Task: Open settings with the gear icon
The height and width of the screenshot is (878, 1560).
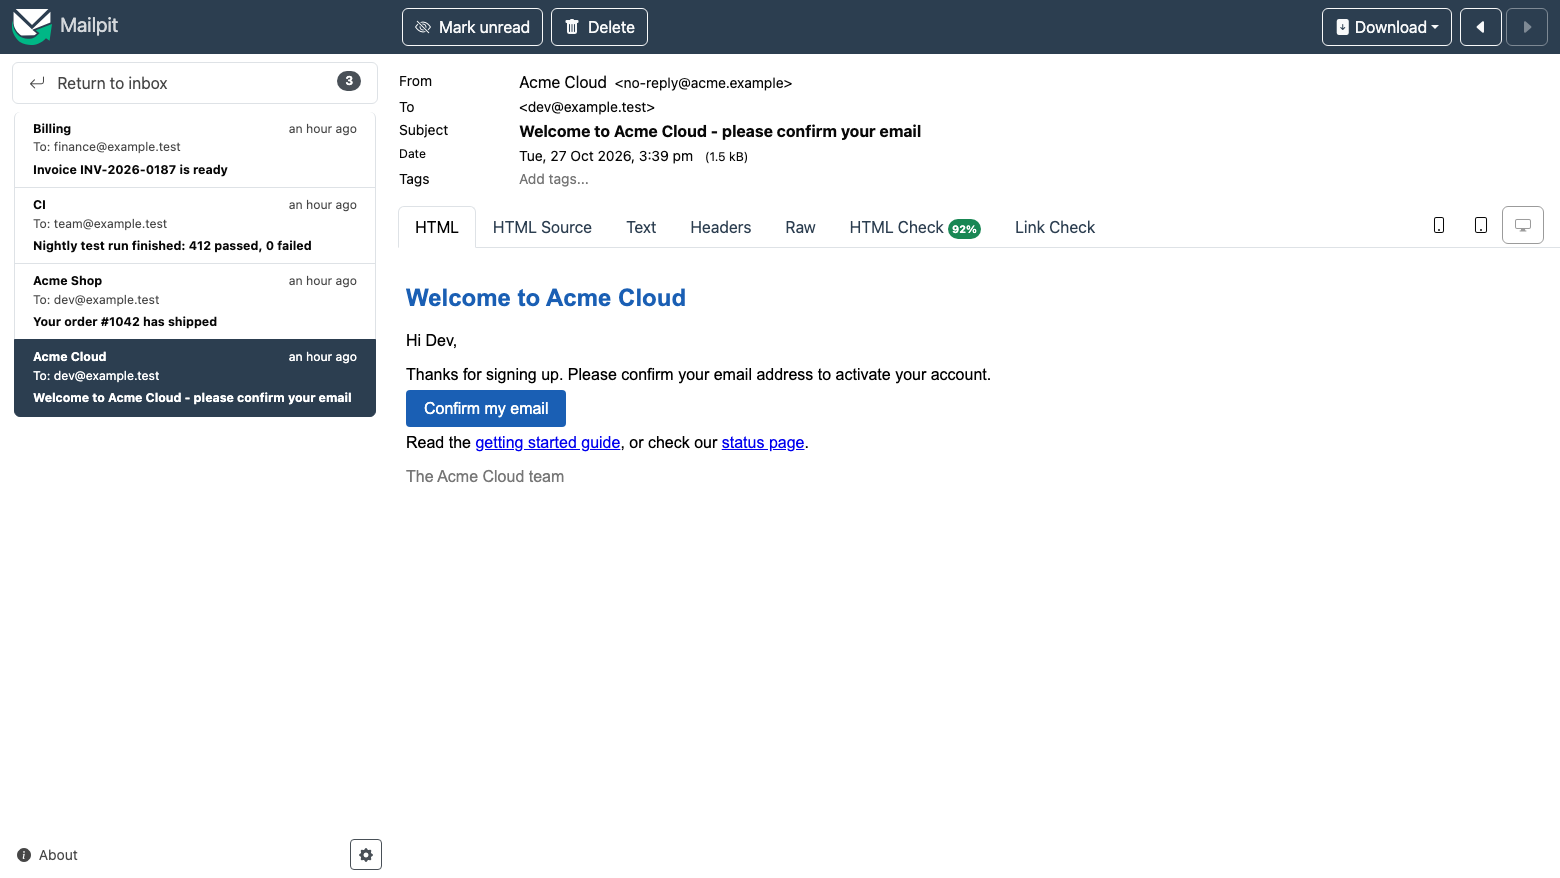Action: (x=366, y=855)
